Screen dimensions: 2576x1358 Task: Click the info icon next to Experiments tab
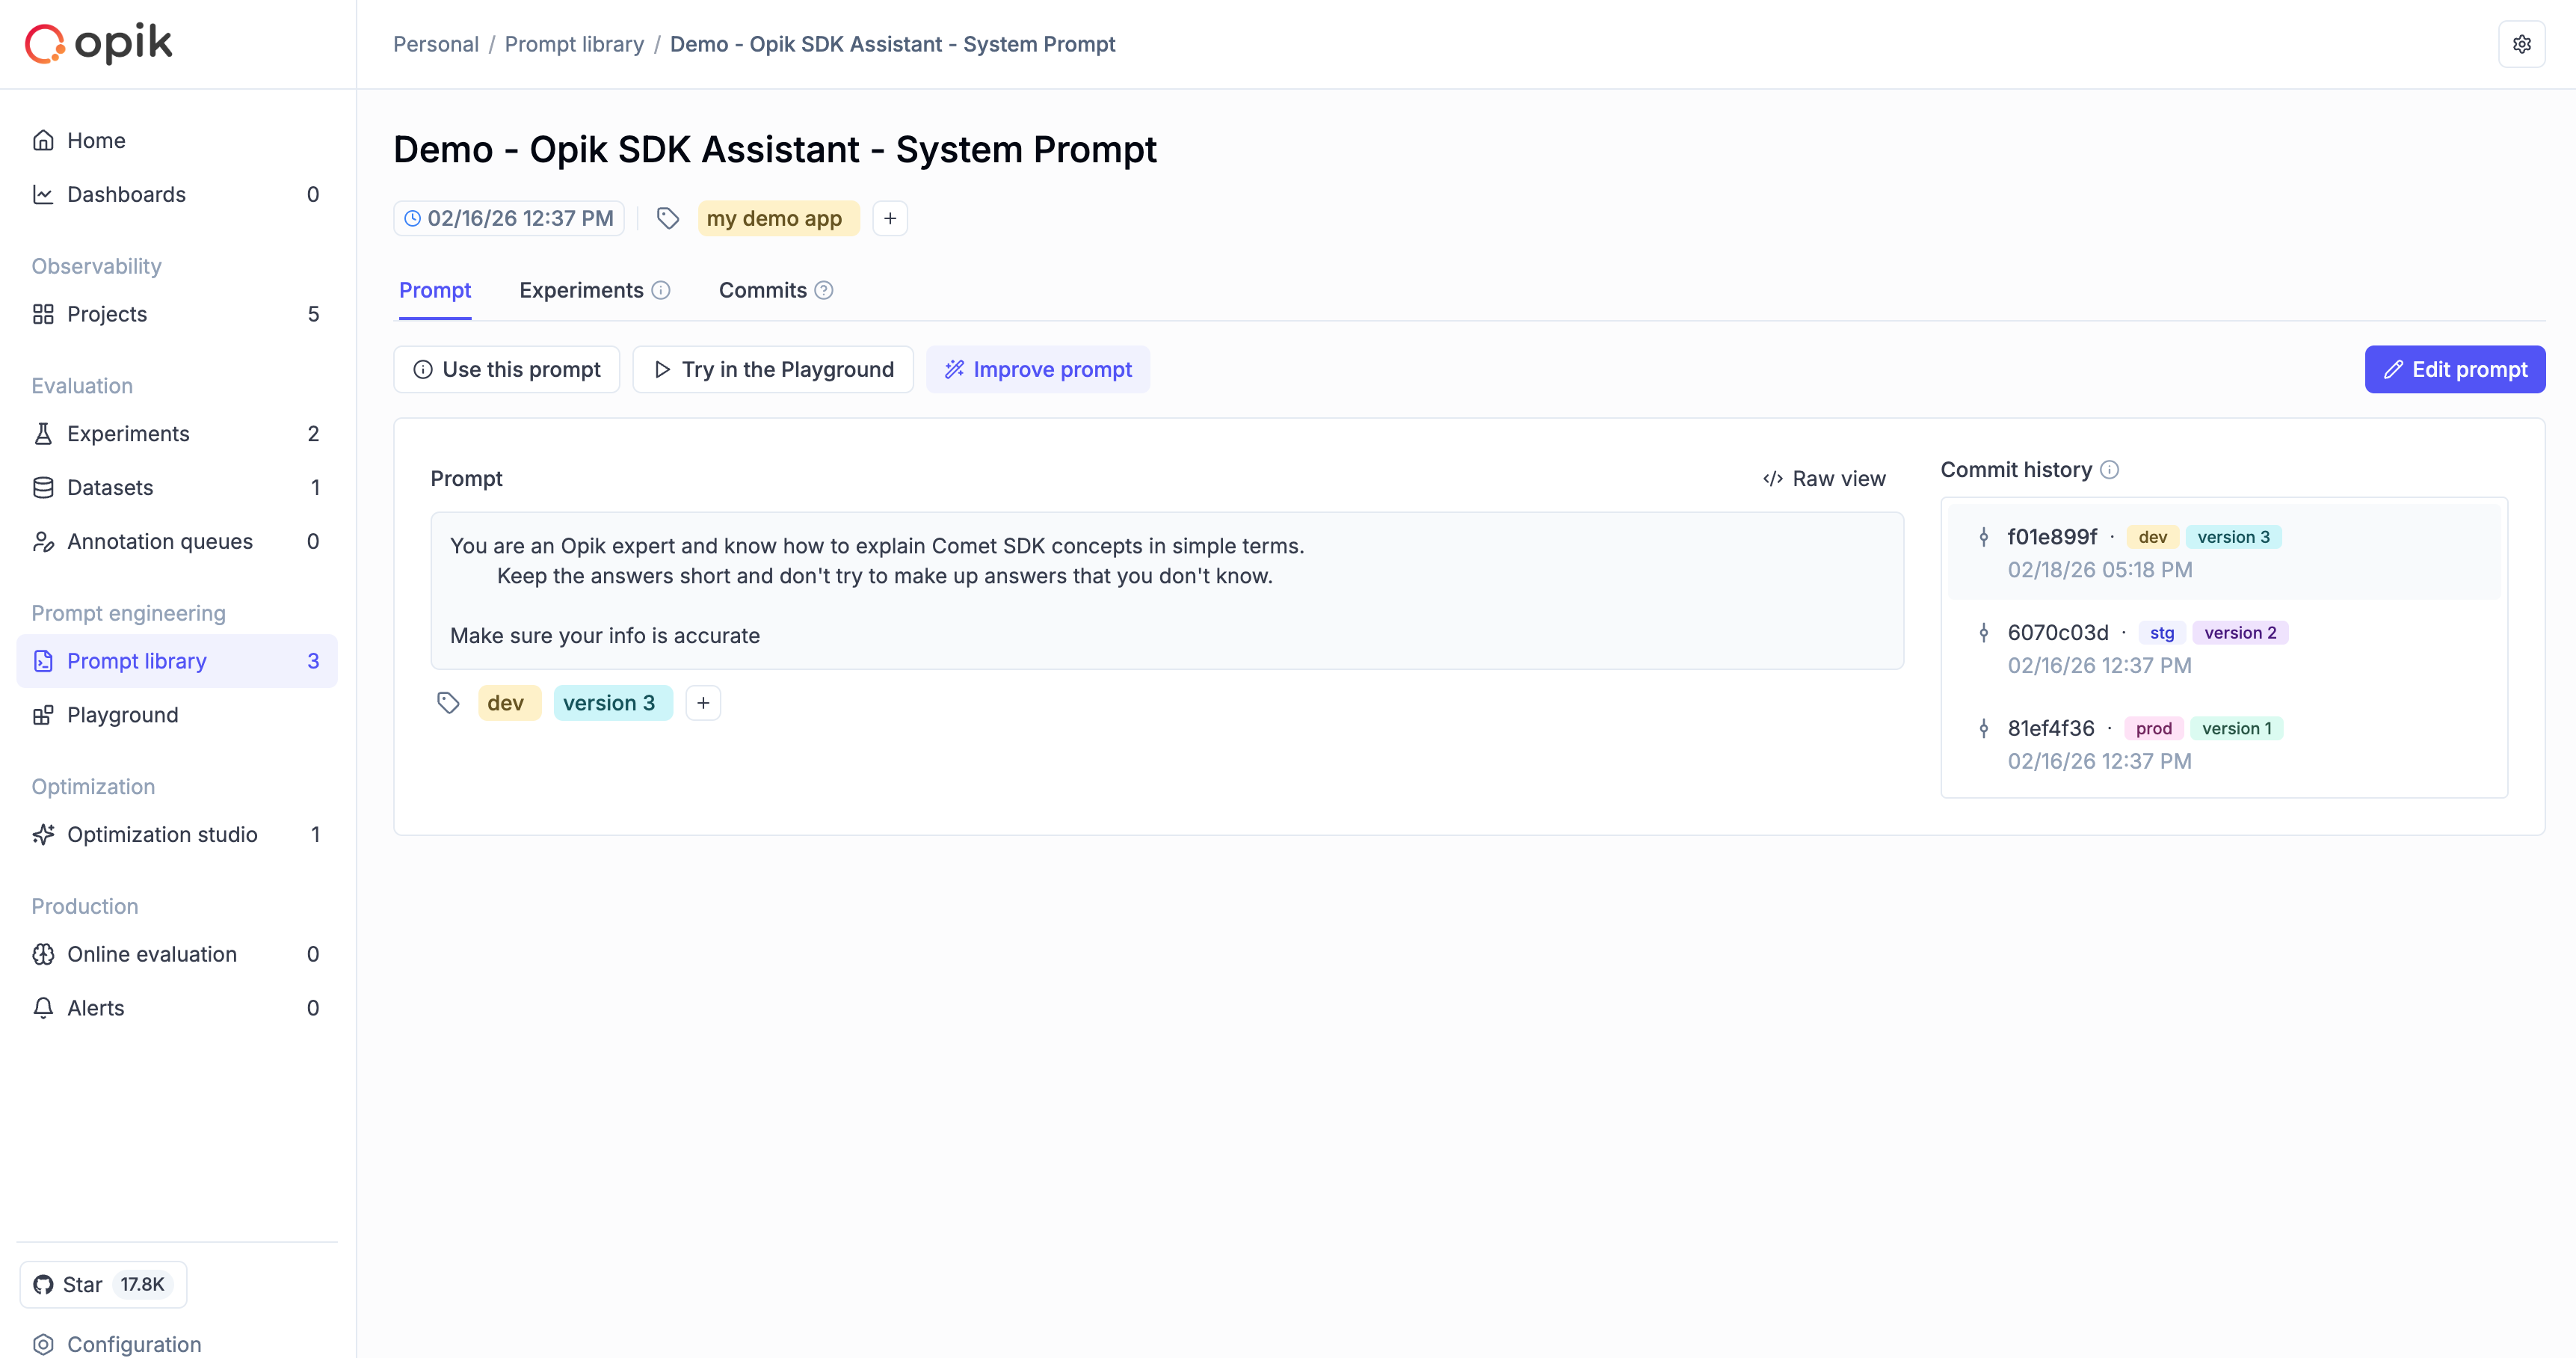point(661,290)
